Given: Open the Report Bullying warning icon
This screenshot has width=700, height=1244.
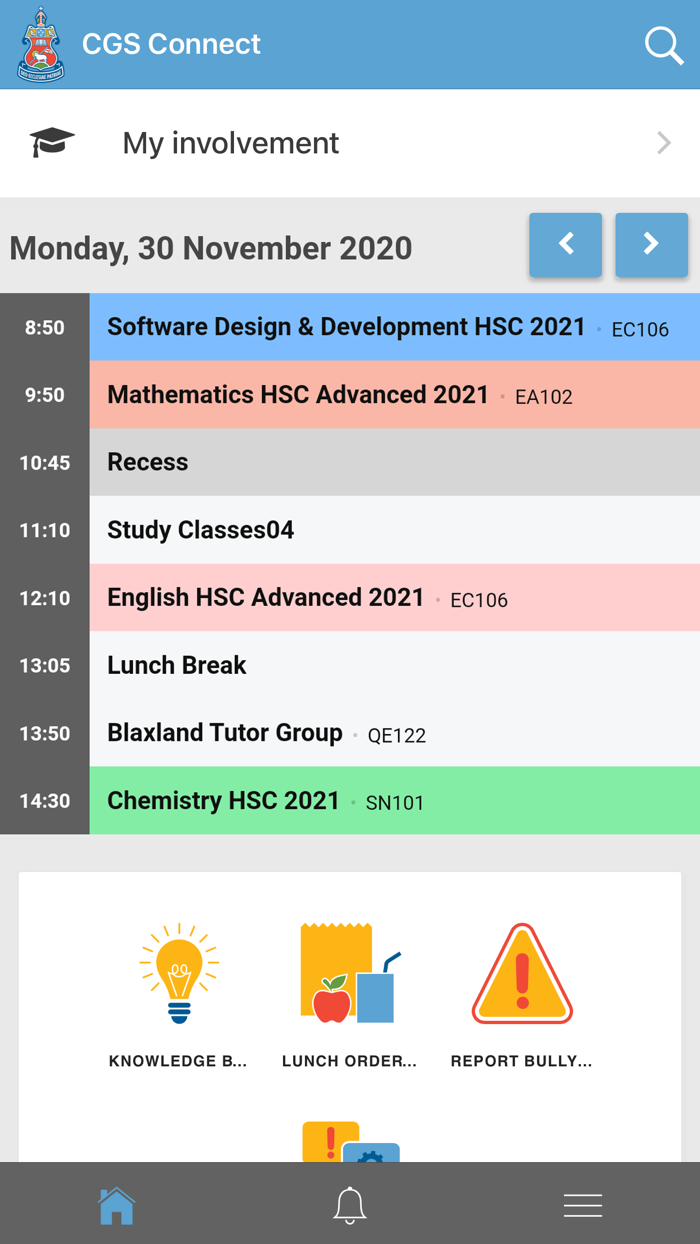Looking at the screenshot, I should (521, 968).
